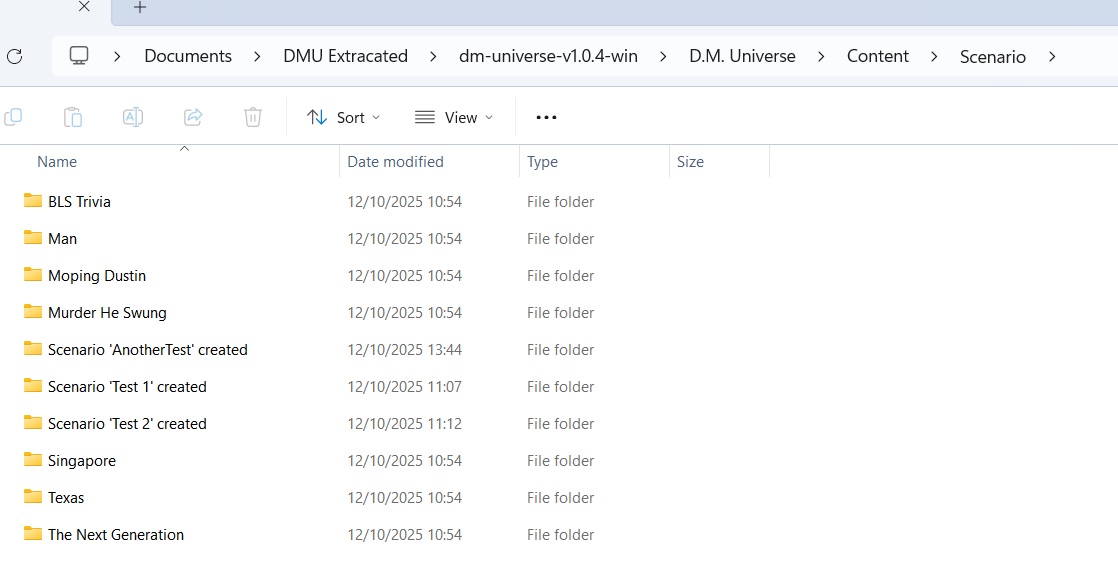
Task: Sort by the Date modified column header
Action: point(395,162)
